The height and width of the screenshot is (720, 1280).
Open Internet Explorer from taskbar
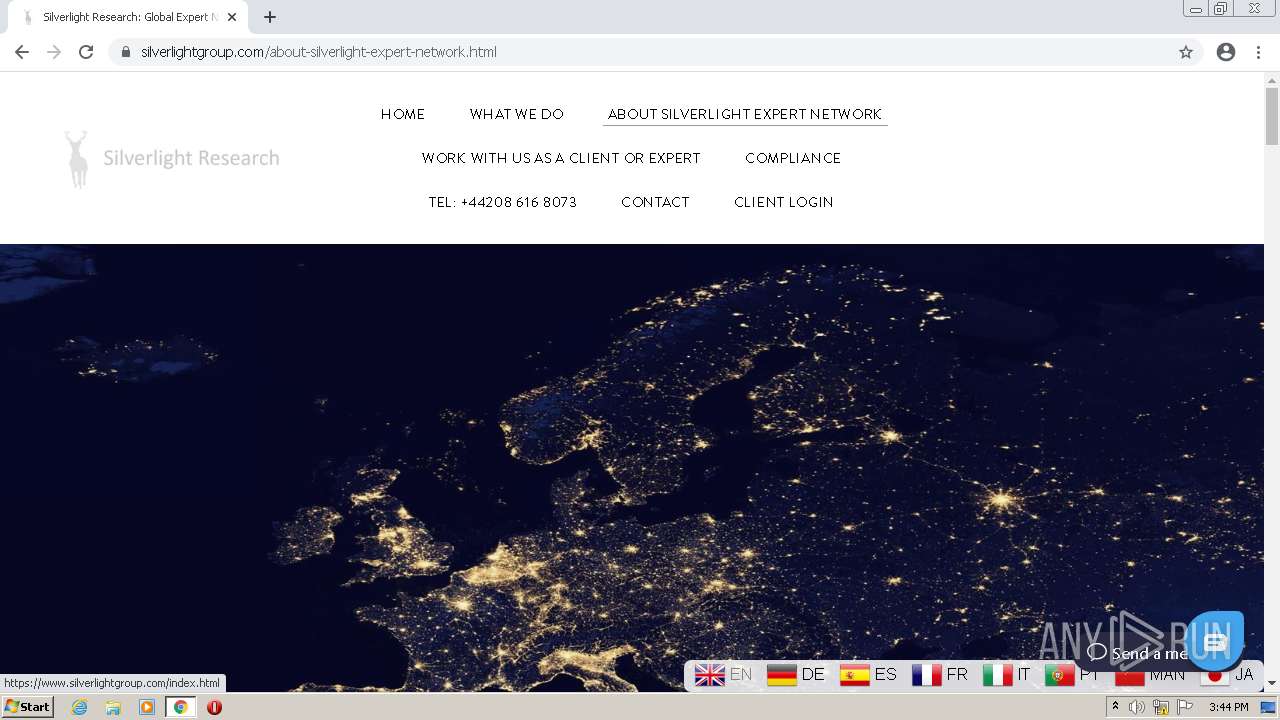pos(80,707)
